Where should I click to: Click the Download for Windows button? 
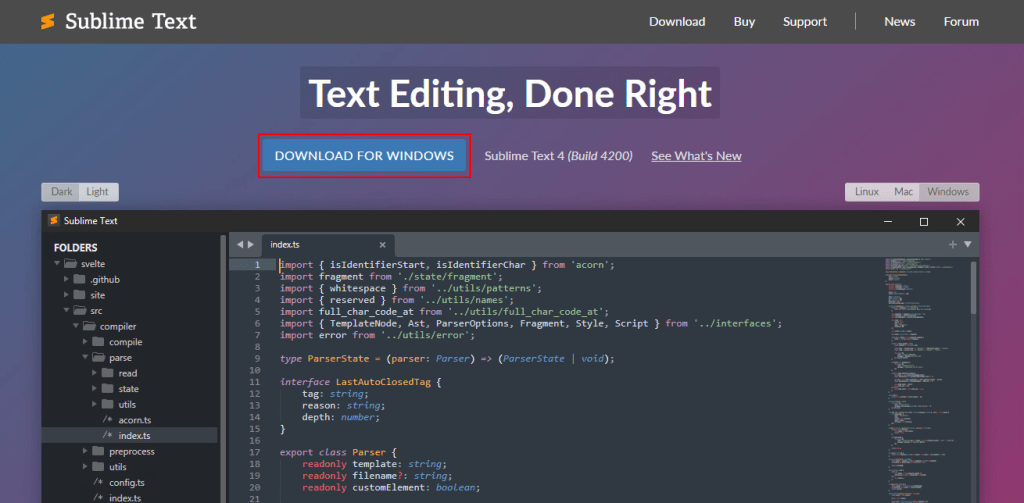(x=364, y=156)
